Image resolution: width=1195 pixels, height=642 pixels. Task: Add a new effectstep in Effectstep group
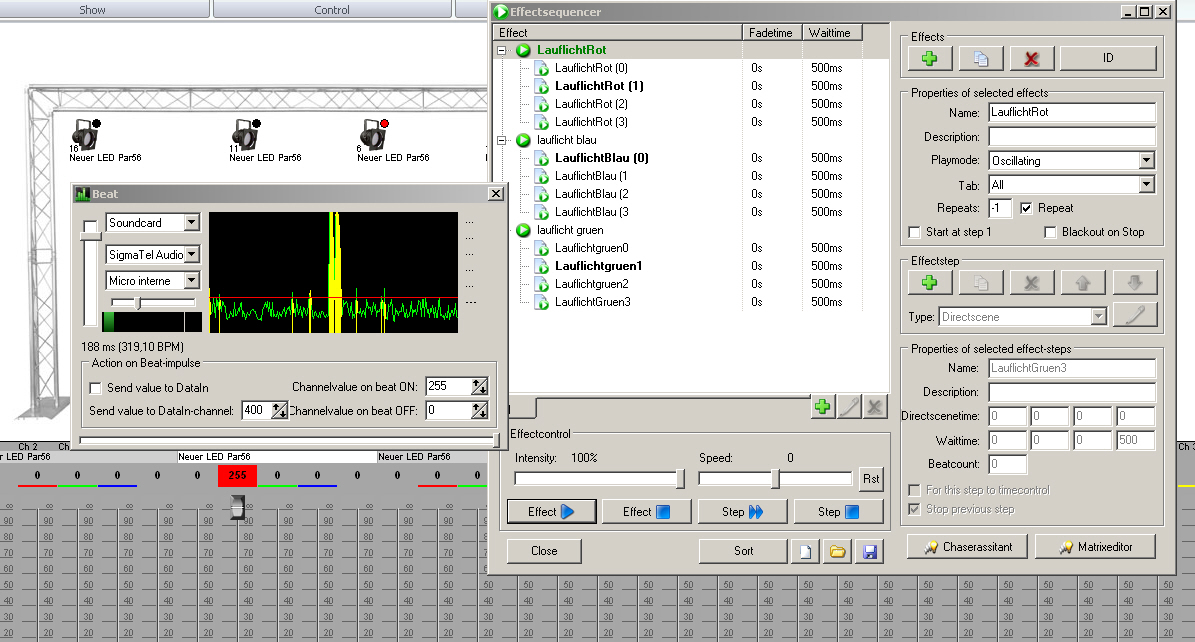point(930,283)
